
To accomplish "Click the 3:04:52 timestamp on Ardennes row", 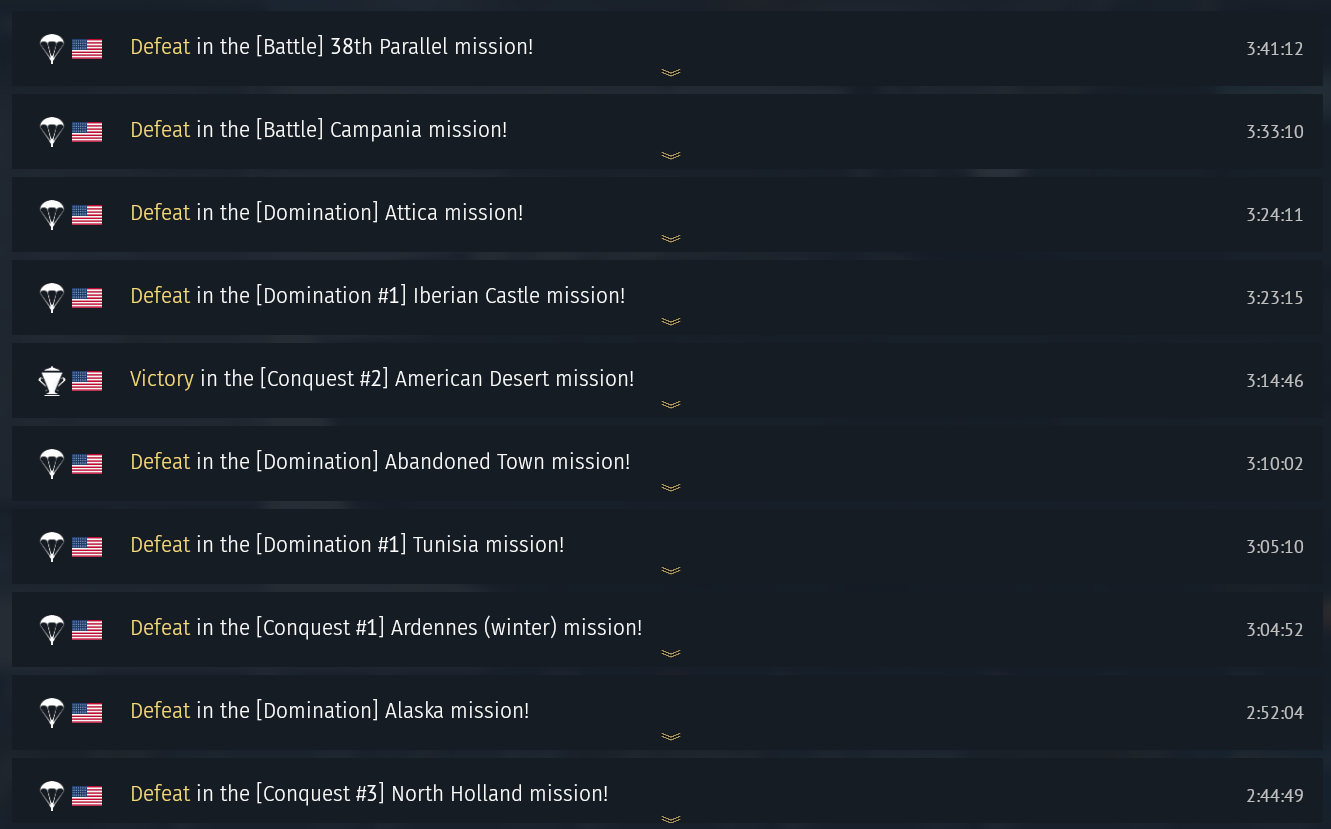I will coord(1274,630).
